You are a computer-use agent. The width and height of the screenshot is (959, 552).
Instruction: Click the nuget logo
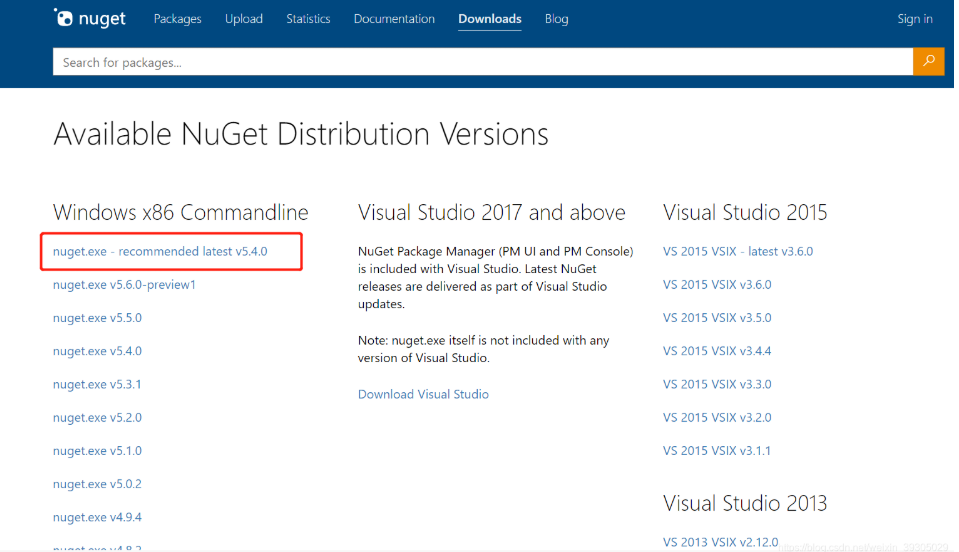point(89,18)
